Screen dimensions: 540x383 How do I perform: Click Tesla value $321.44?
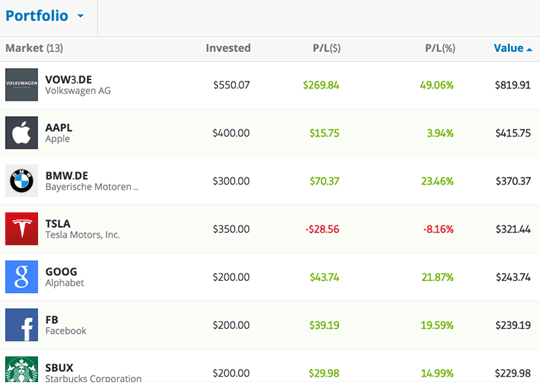(x=513, y=229)
